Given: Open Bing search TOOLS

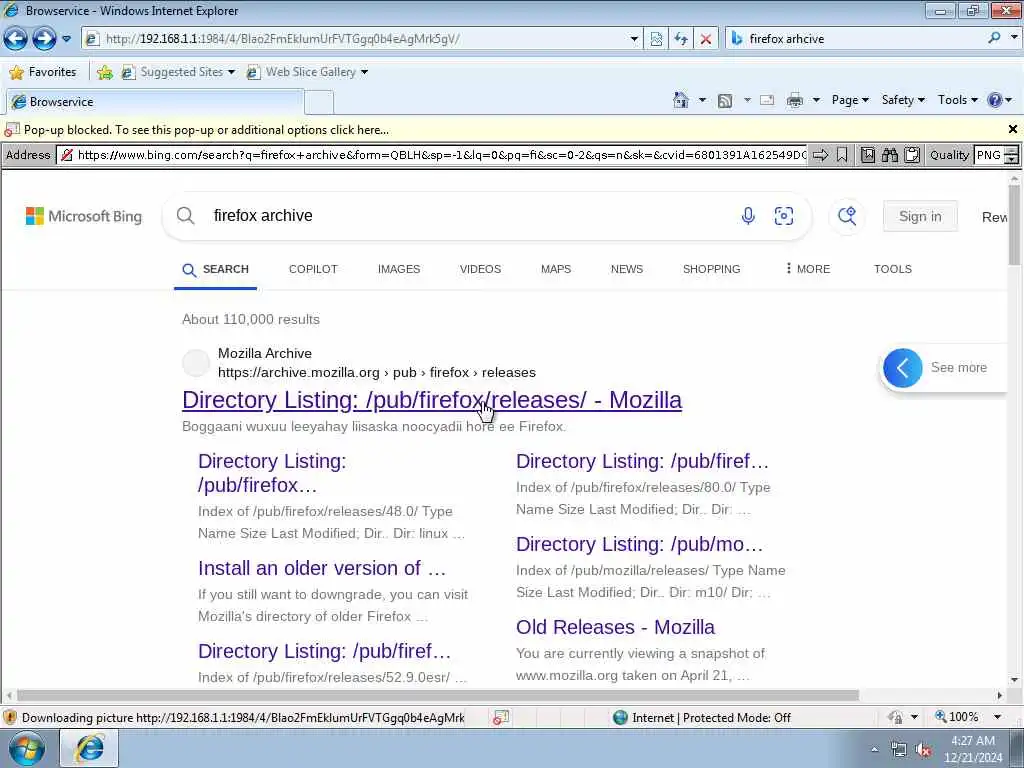Looking at the screenshot, I should pos(893,269).
